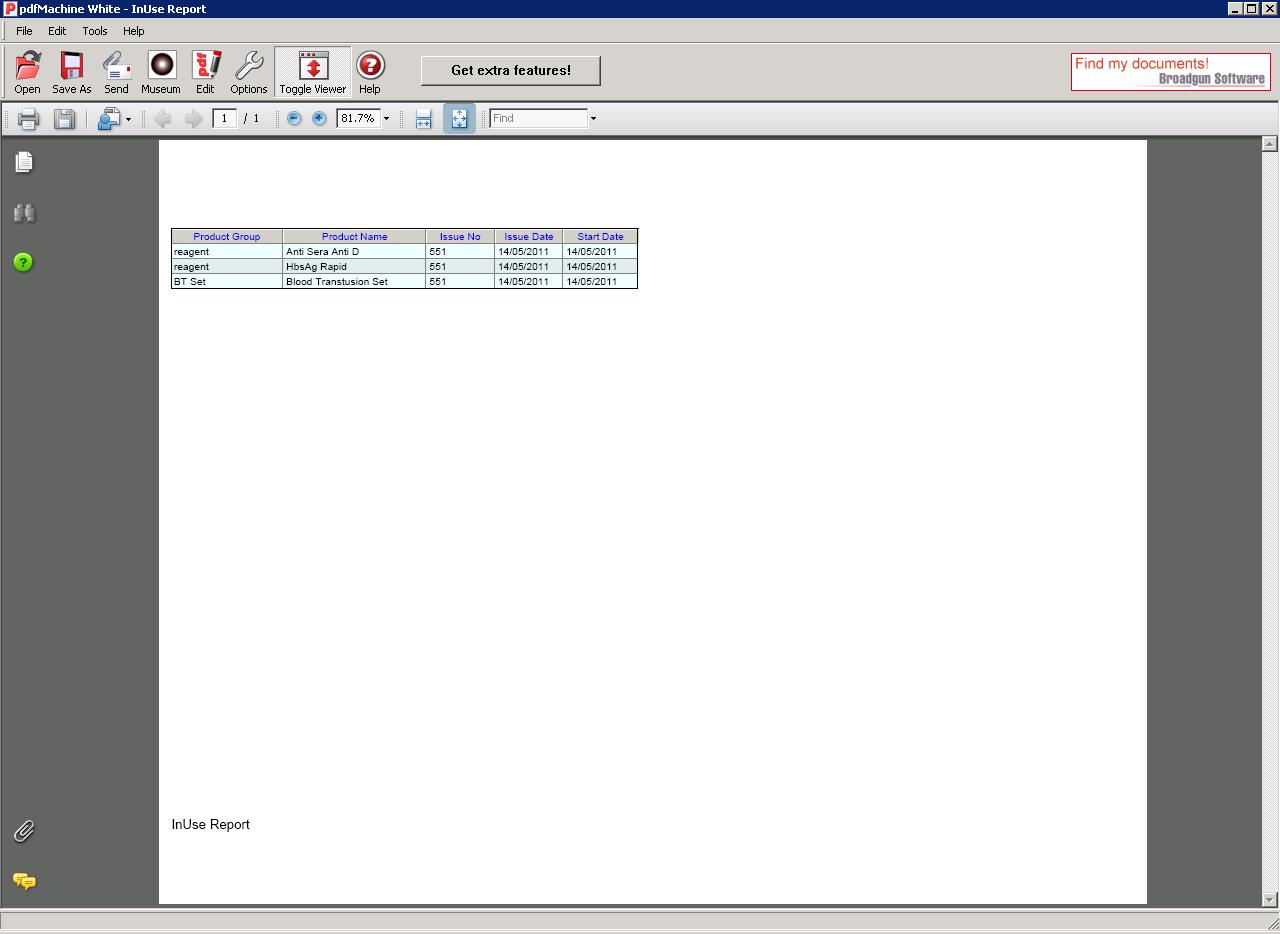Expand arrow next to print setup icon
The height and width of the screenshot is (934, 1280).
[x=128, y=120]
